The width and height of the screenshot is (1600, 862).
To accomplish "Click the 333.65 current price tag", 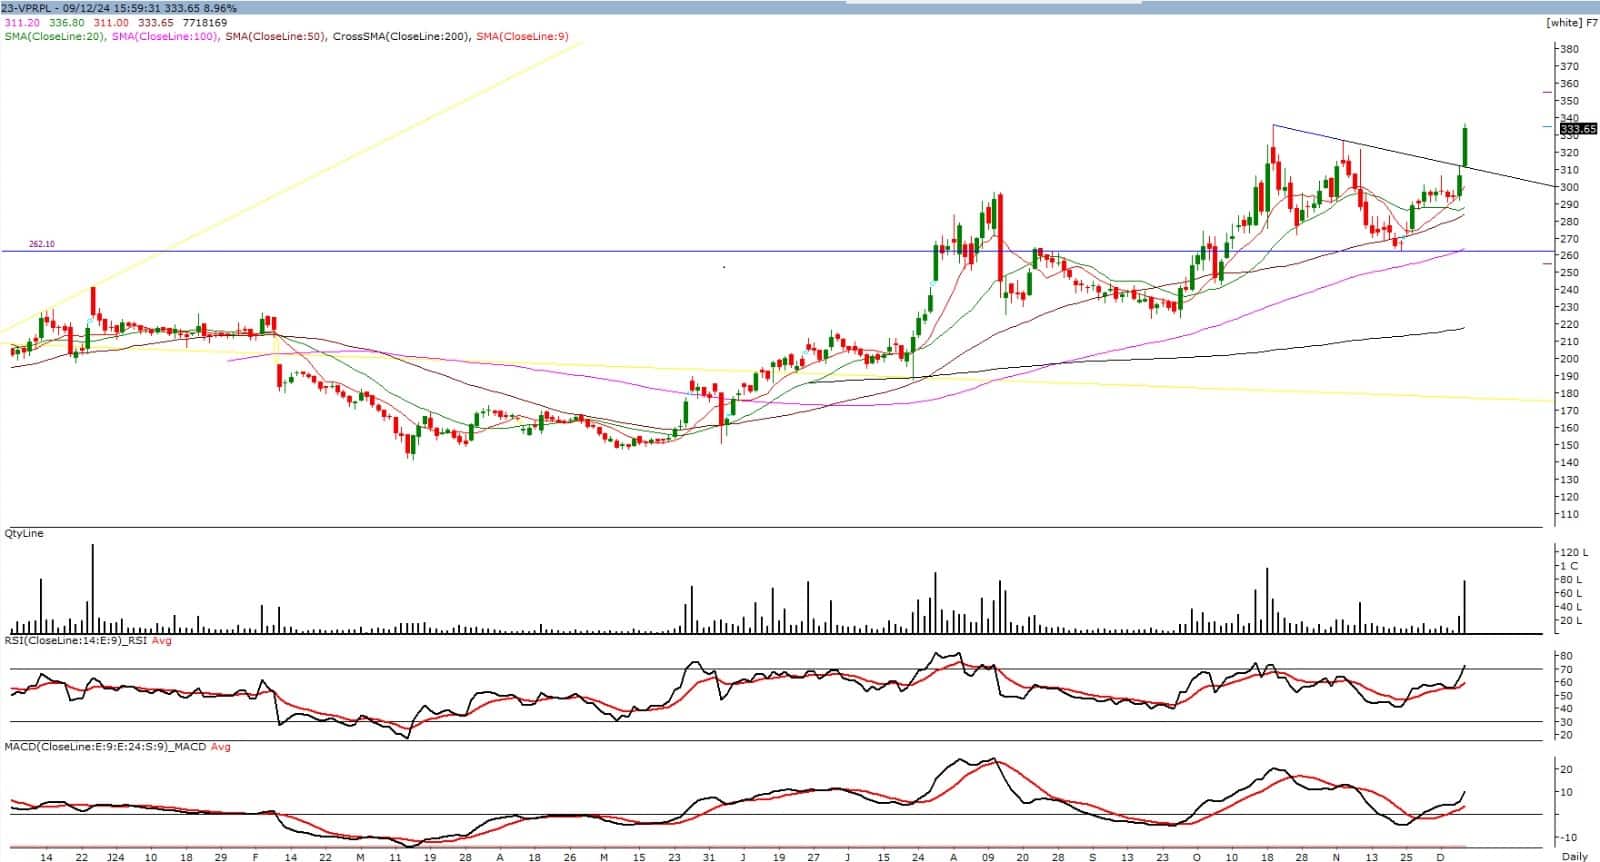I will [1578, 129].
